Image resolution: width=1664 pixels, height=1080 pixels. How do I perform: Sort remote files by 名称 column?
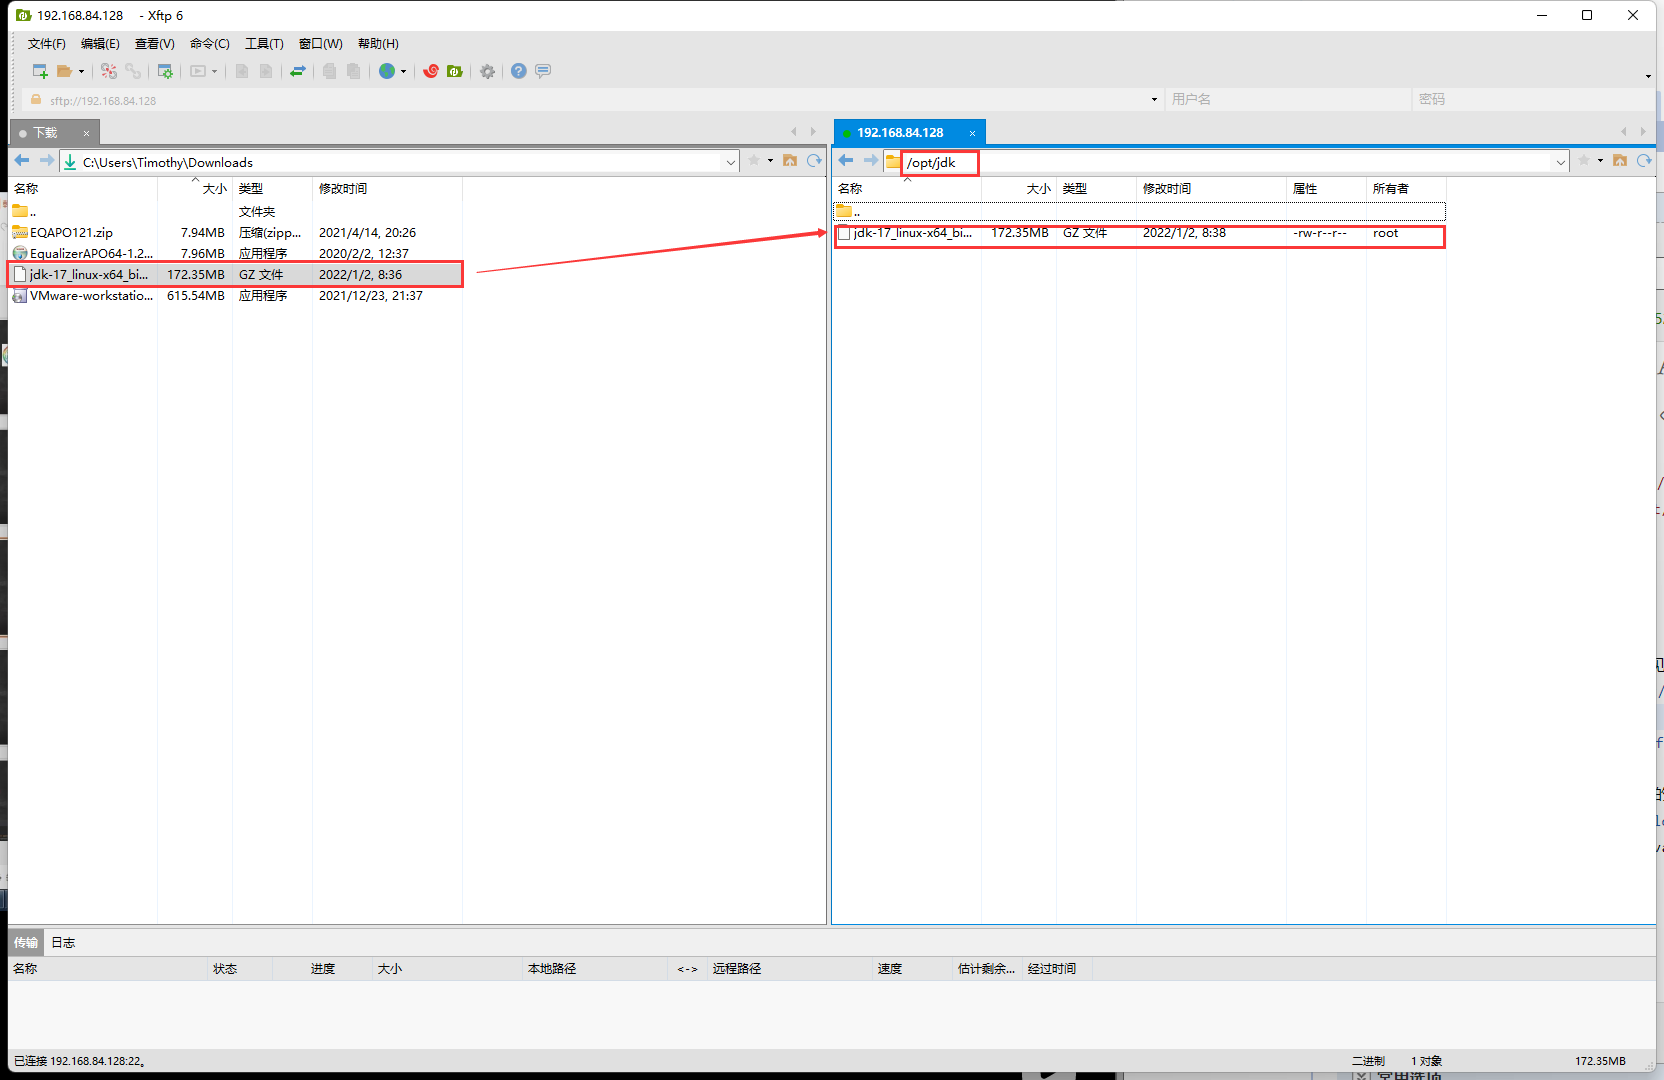(907, 189)
